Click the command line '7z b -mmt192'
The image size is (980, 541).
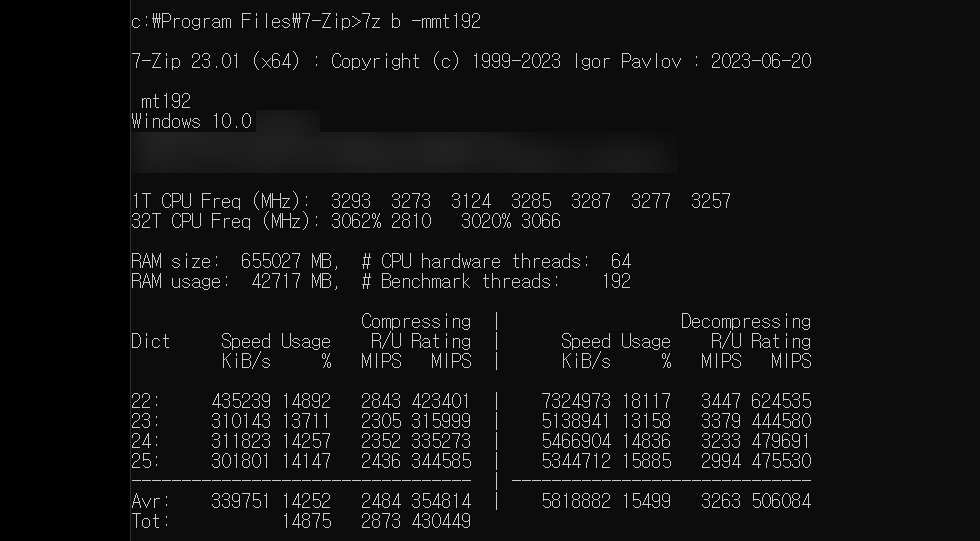[422, 22]
